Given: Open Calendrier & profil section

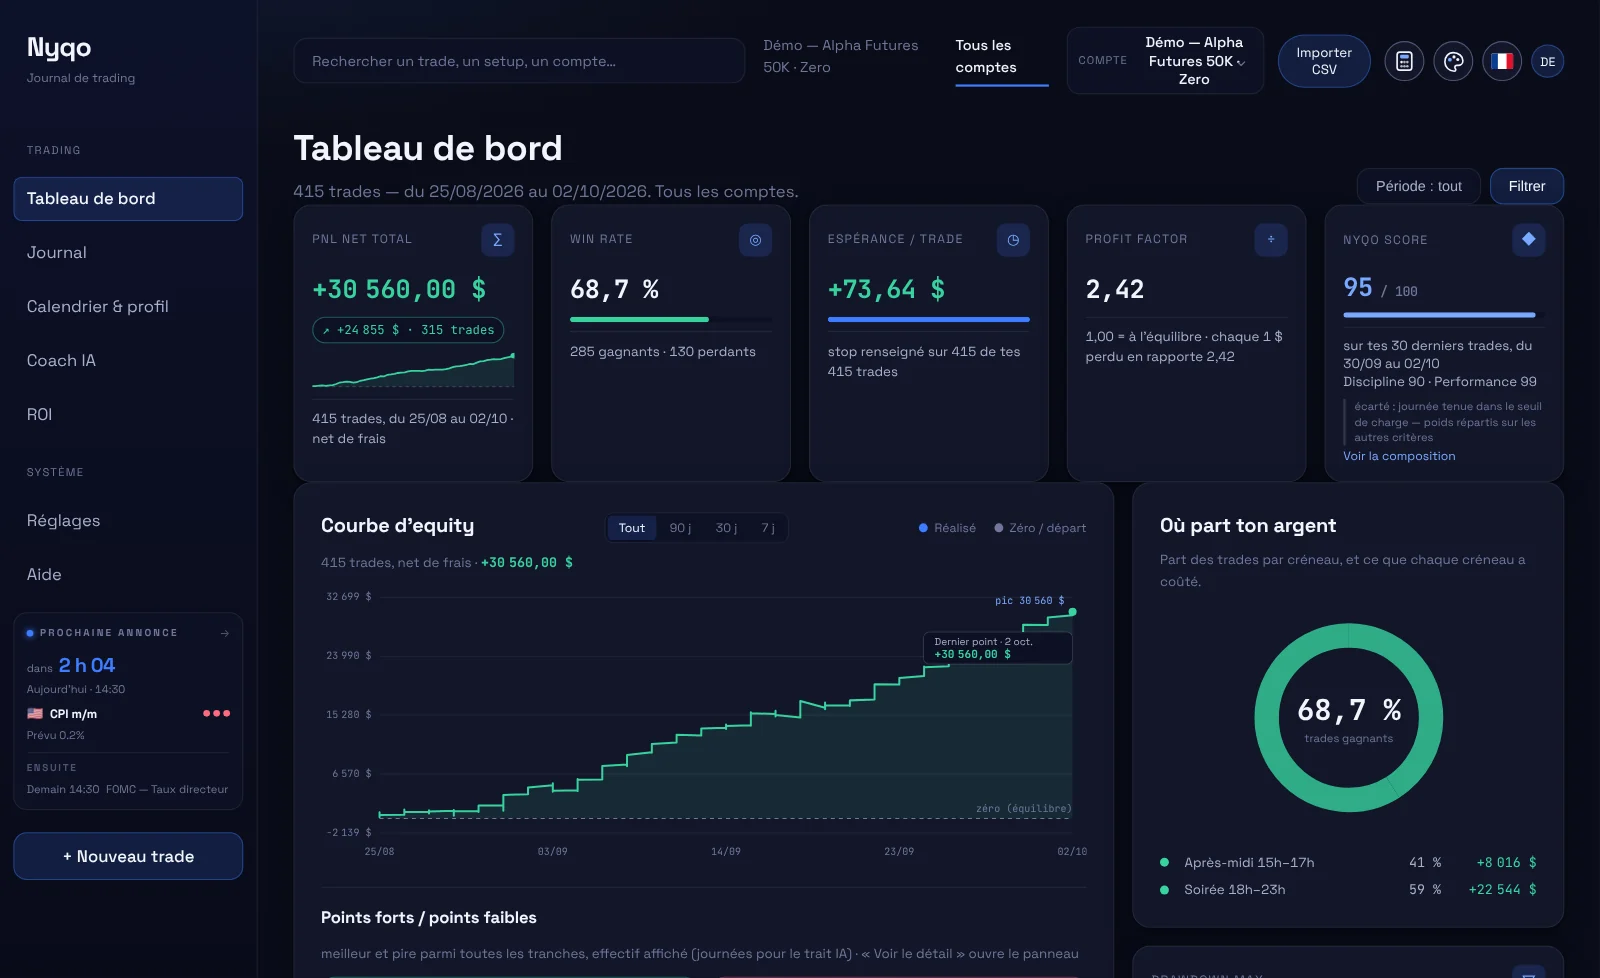Looking at the screenshot, I should click(128, 307).
